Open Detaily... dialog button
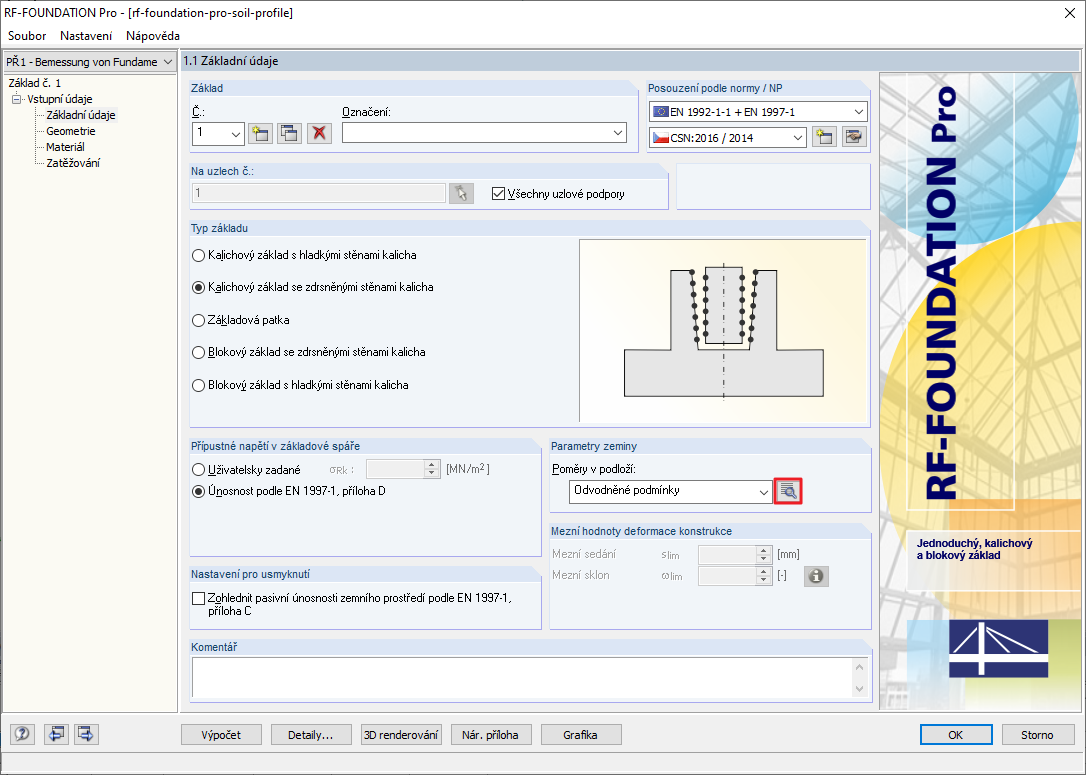 pos(311,735)
